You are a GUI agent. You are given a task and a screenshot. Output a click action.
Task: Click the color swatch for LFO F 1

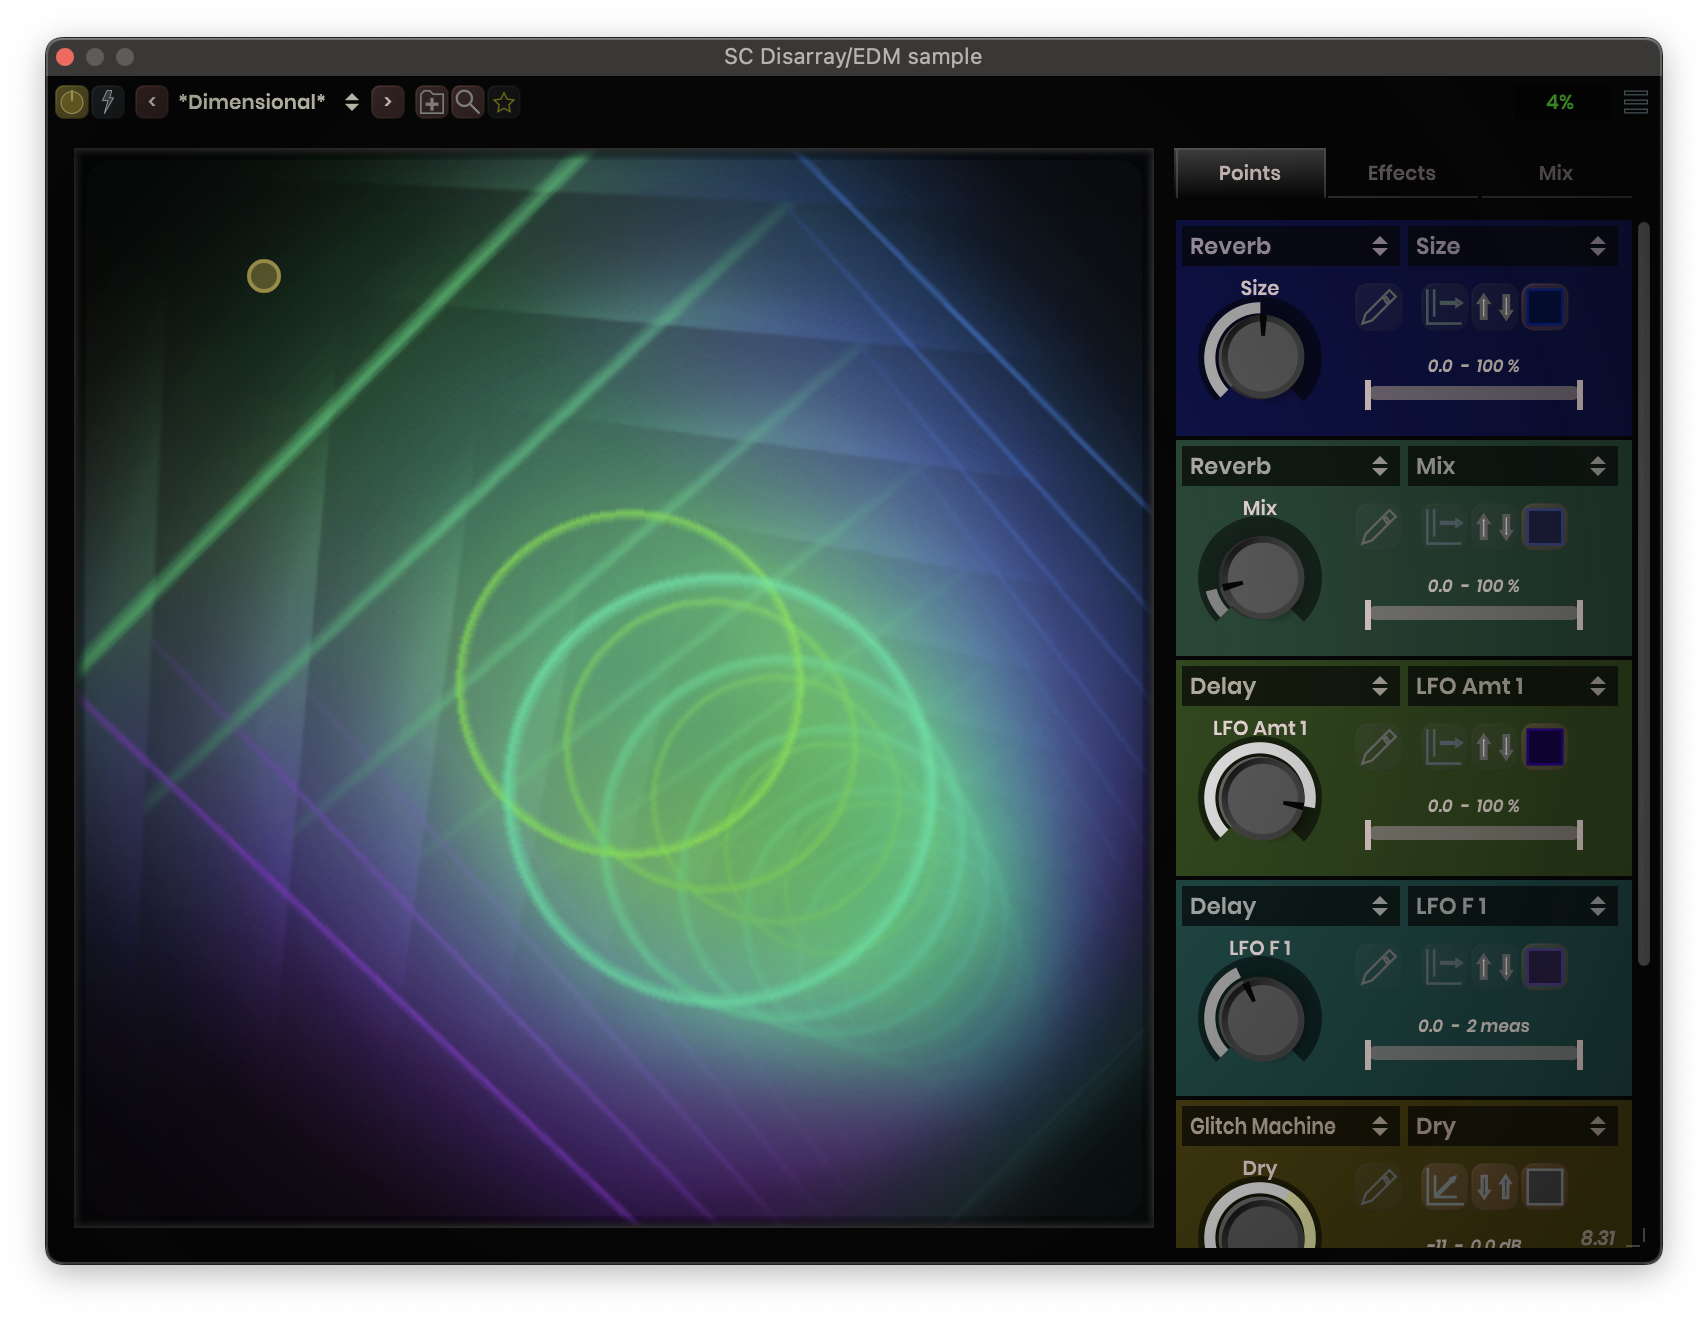[x=1545, y=967]
